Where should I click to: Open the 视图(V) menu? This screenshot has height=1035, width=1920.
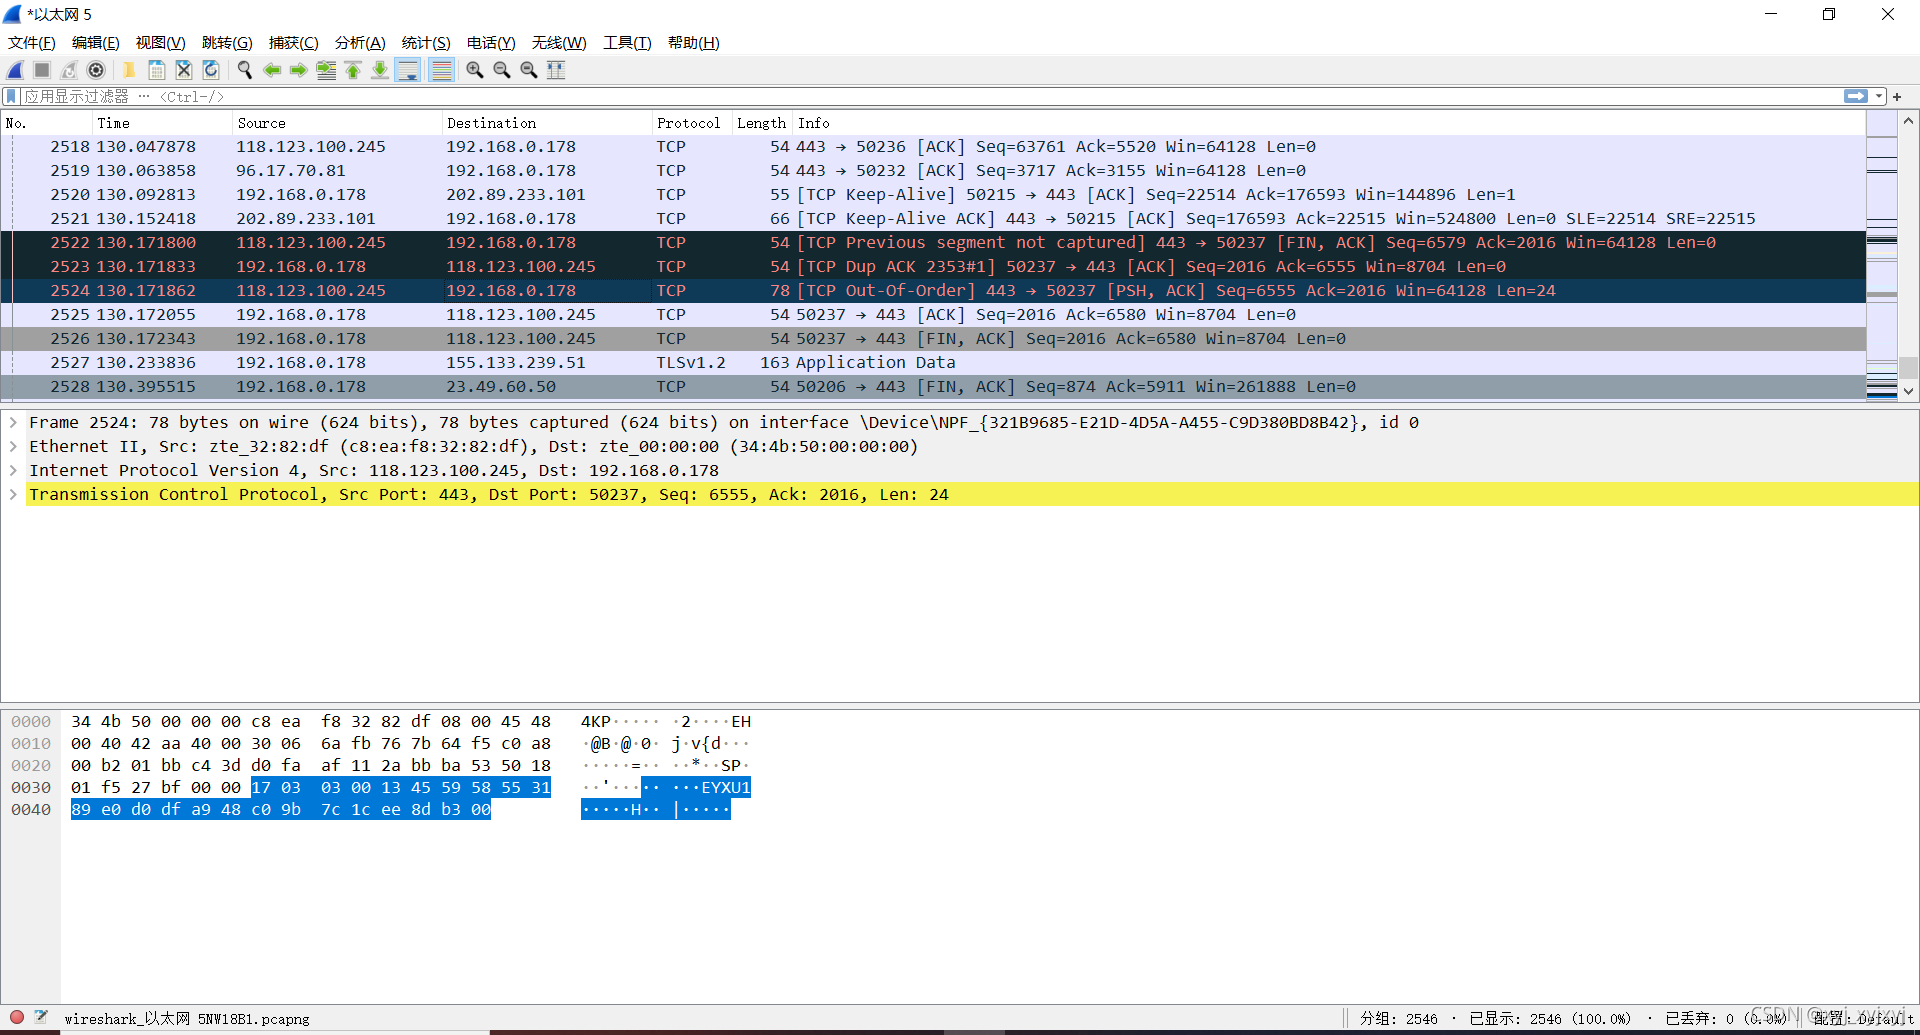click(161, 42)
